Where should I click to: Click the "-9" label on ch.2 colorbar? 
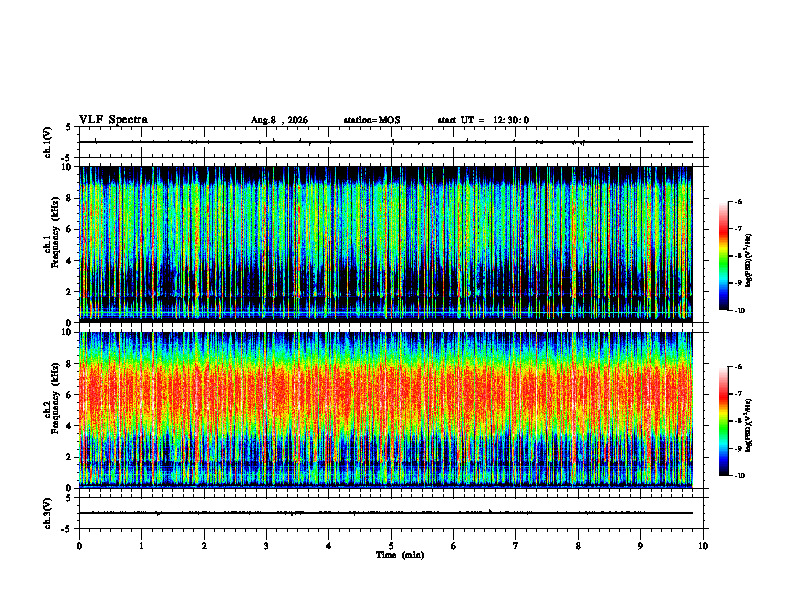(738, 448)
